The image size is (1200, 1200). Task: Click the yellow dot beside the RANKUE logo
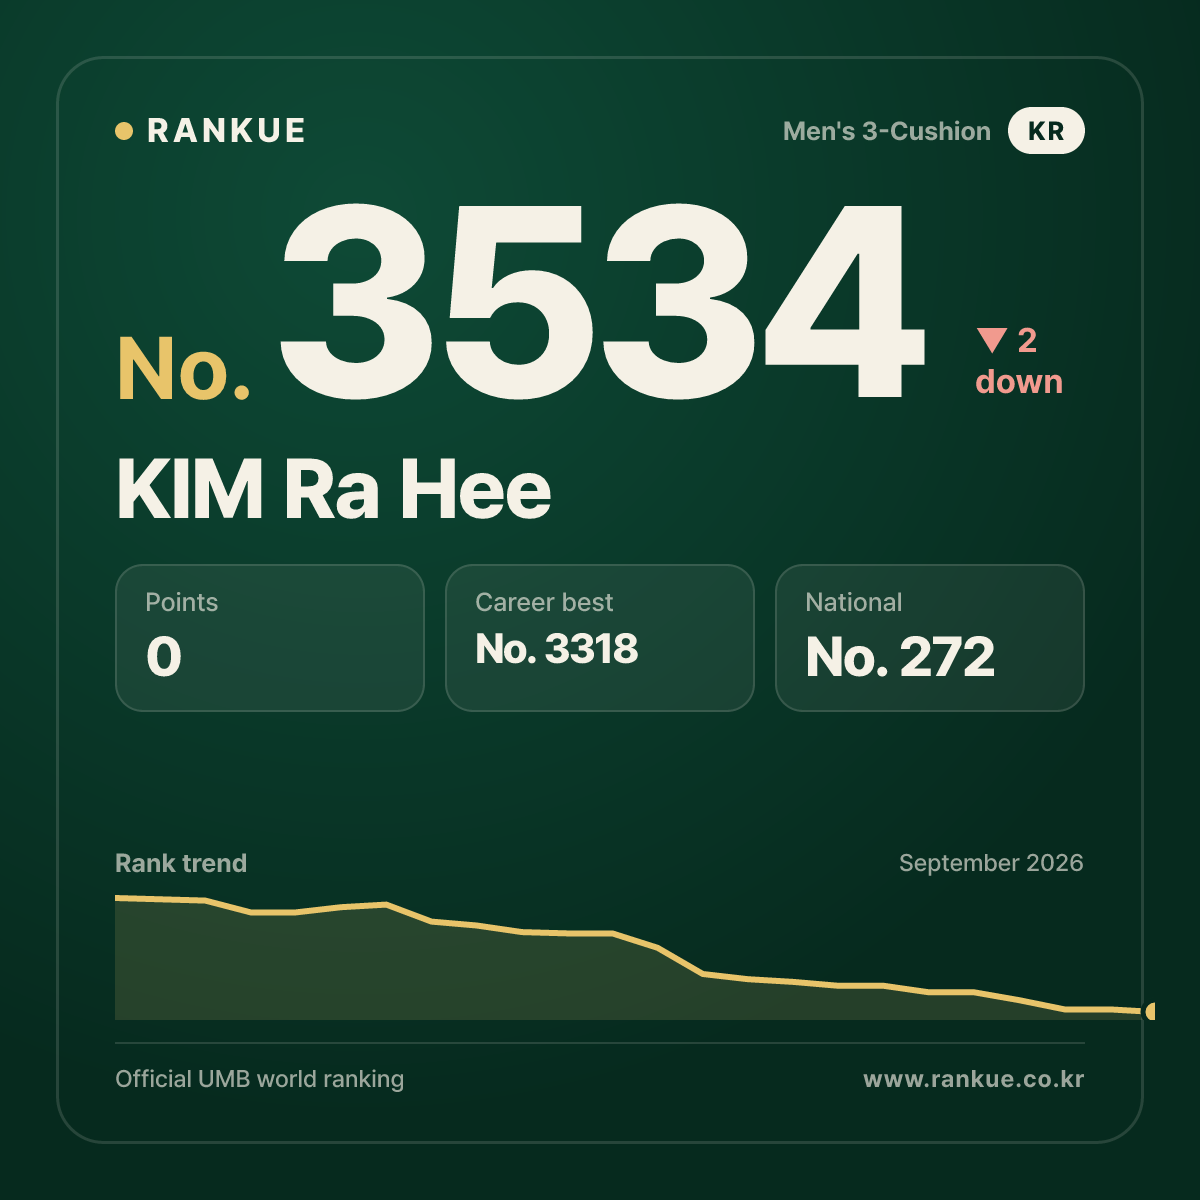coord(124,131)
